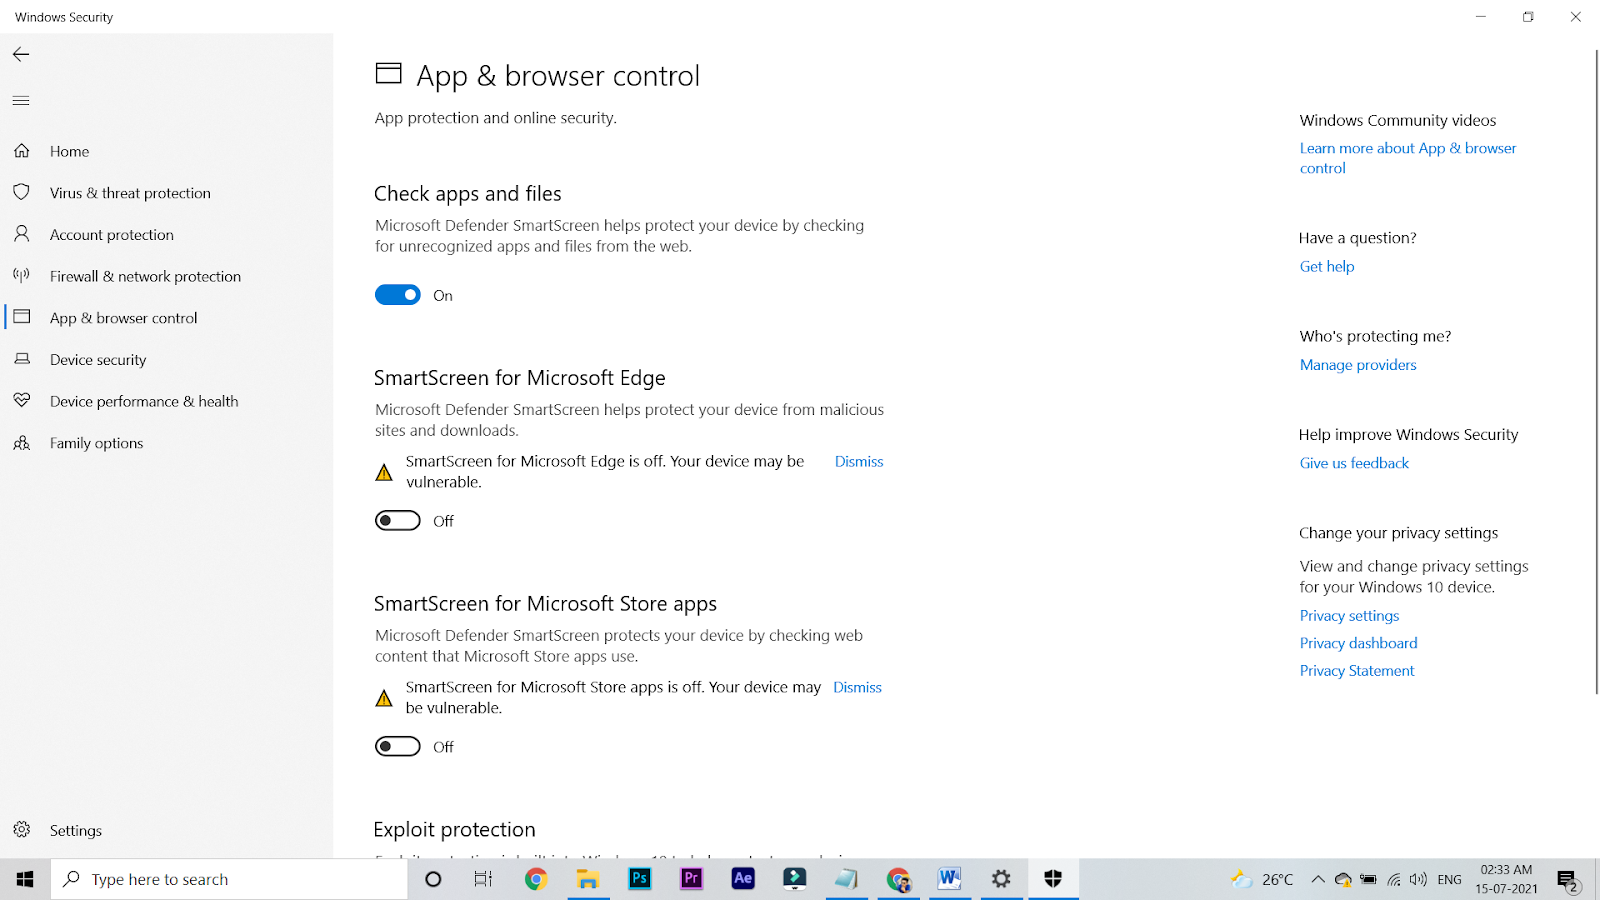The height and width of the screenshot is (900, 1600).
Task: Open Microsoft Word from the taskbar
Action: pos(950,879)
